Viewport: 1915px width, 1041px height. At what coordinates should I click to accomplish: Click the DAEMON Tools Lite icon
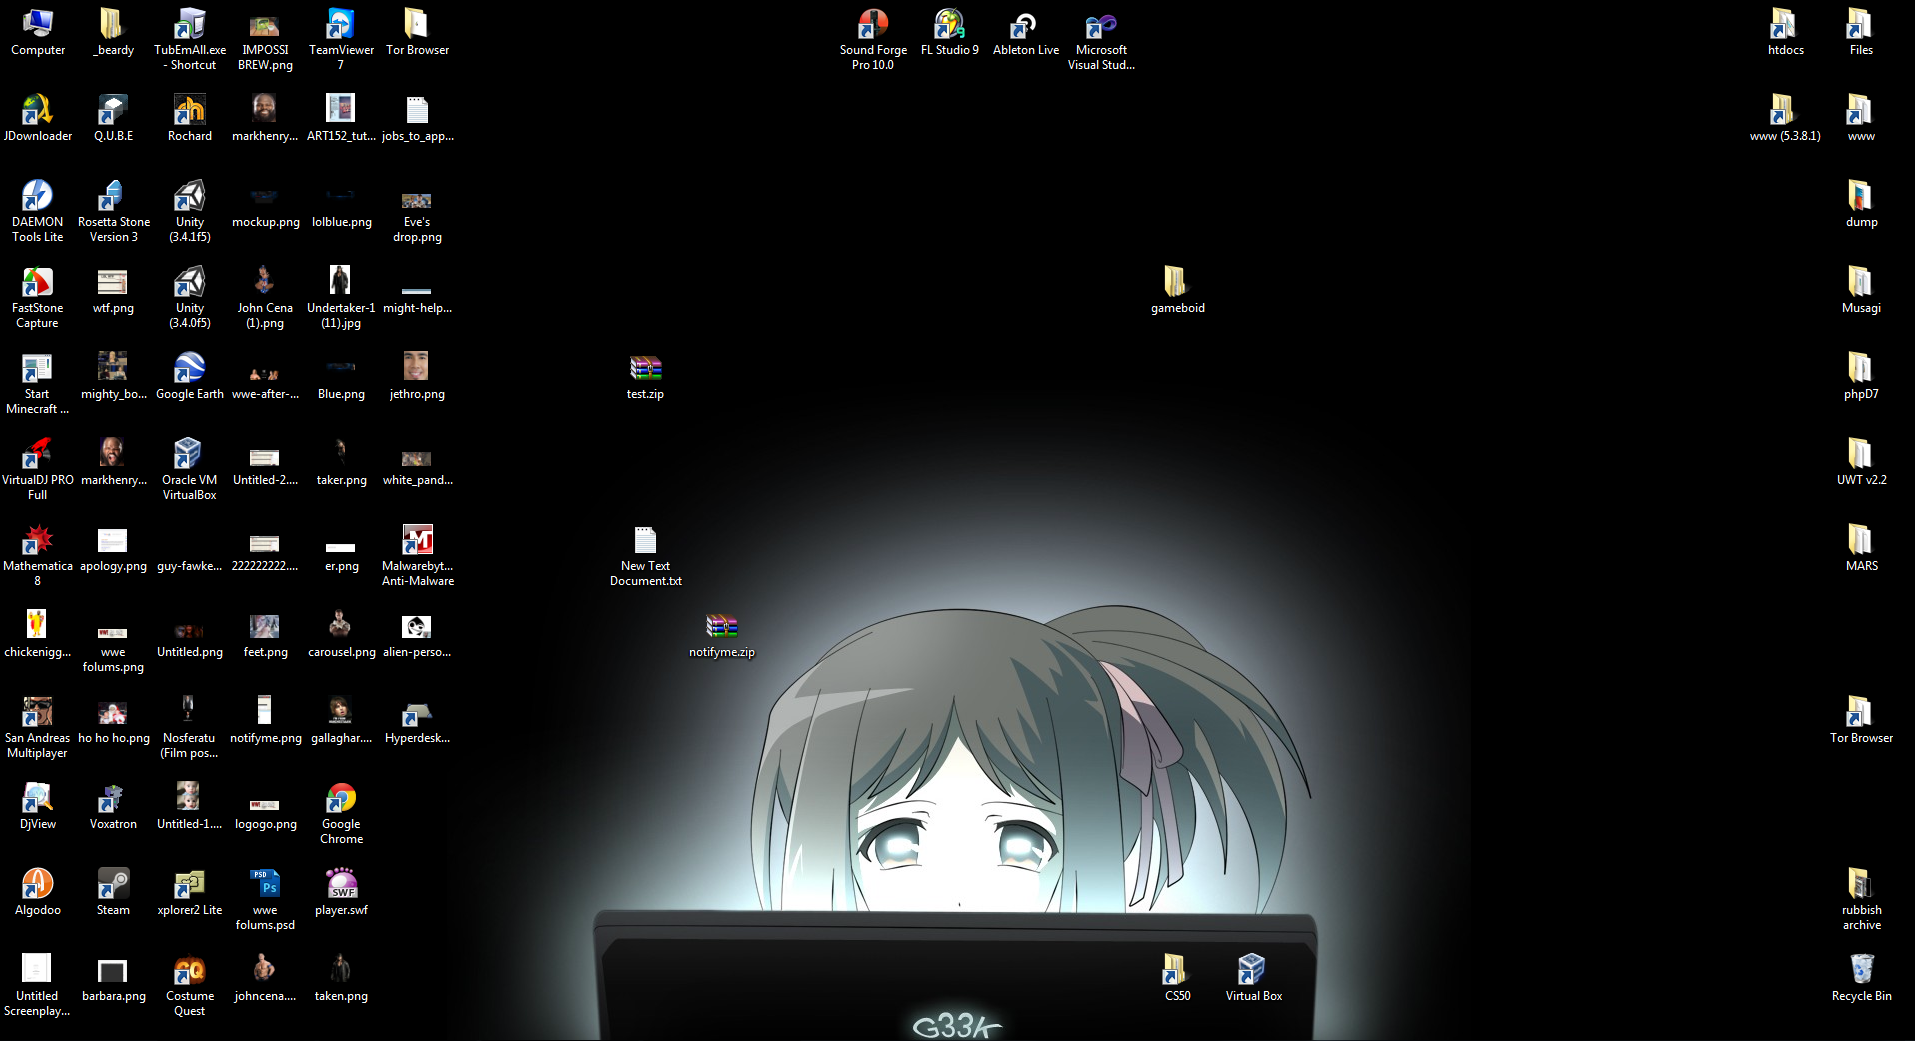[38, 197]
